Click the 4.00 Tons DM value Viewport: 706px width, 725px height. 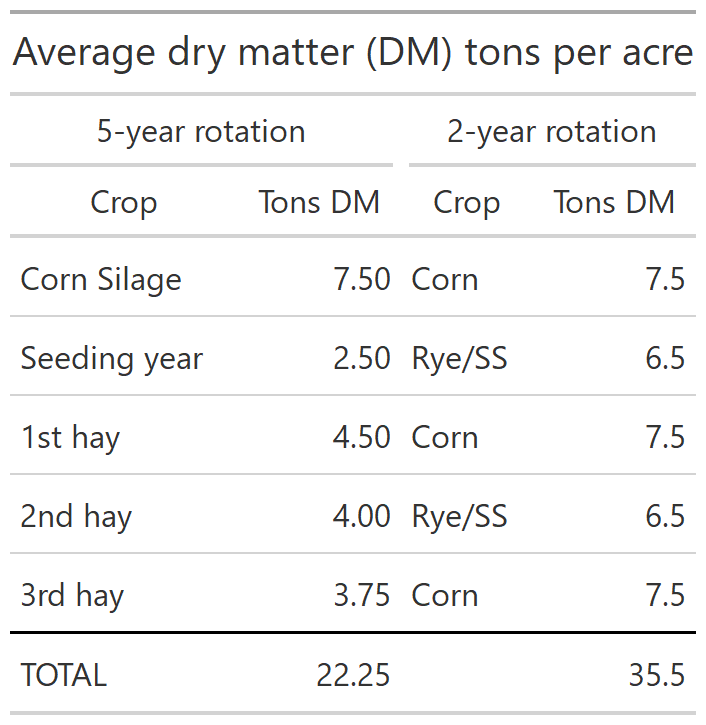point(362,516)
